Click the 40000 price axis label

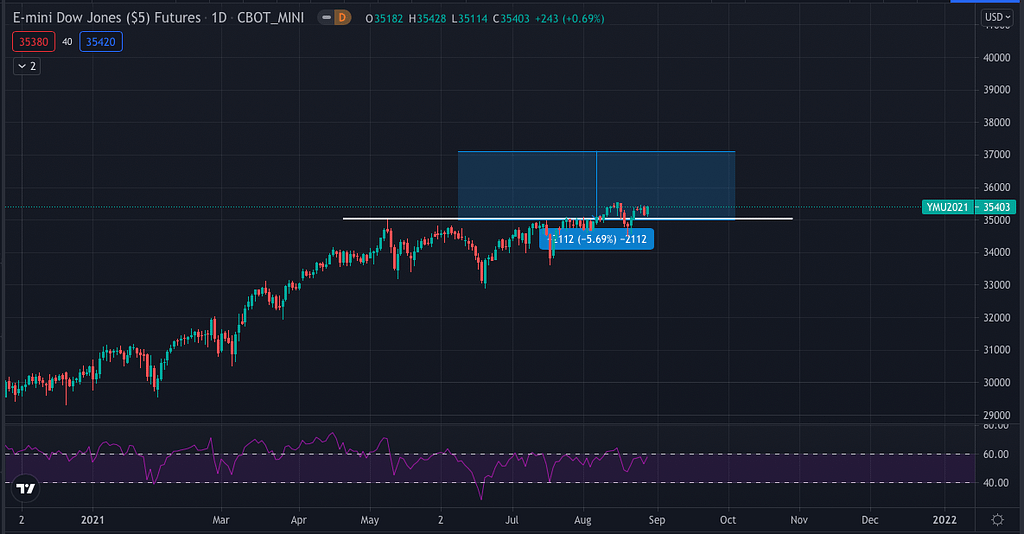[997, 57]
